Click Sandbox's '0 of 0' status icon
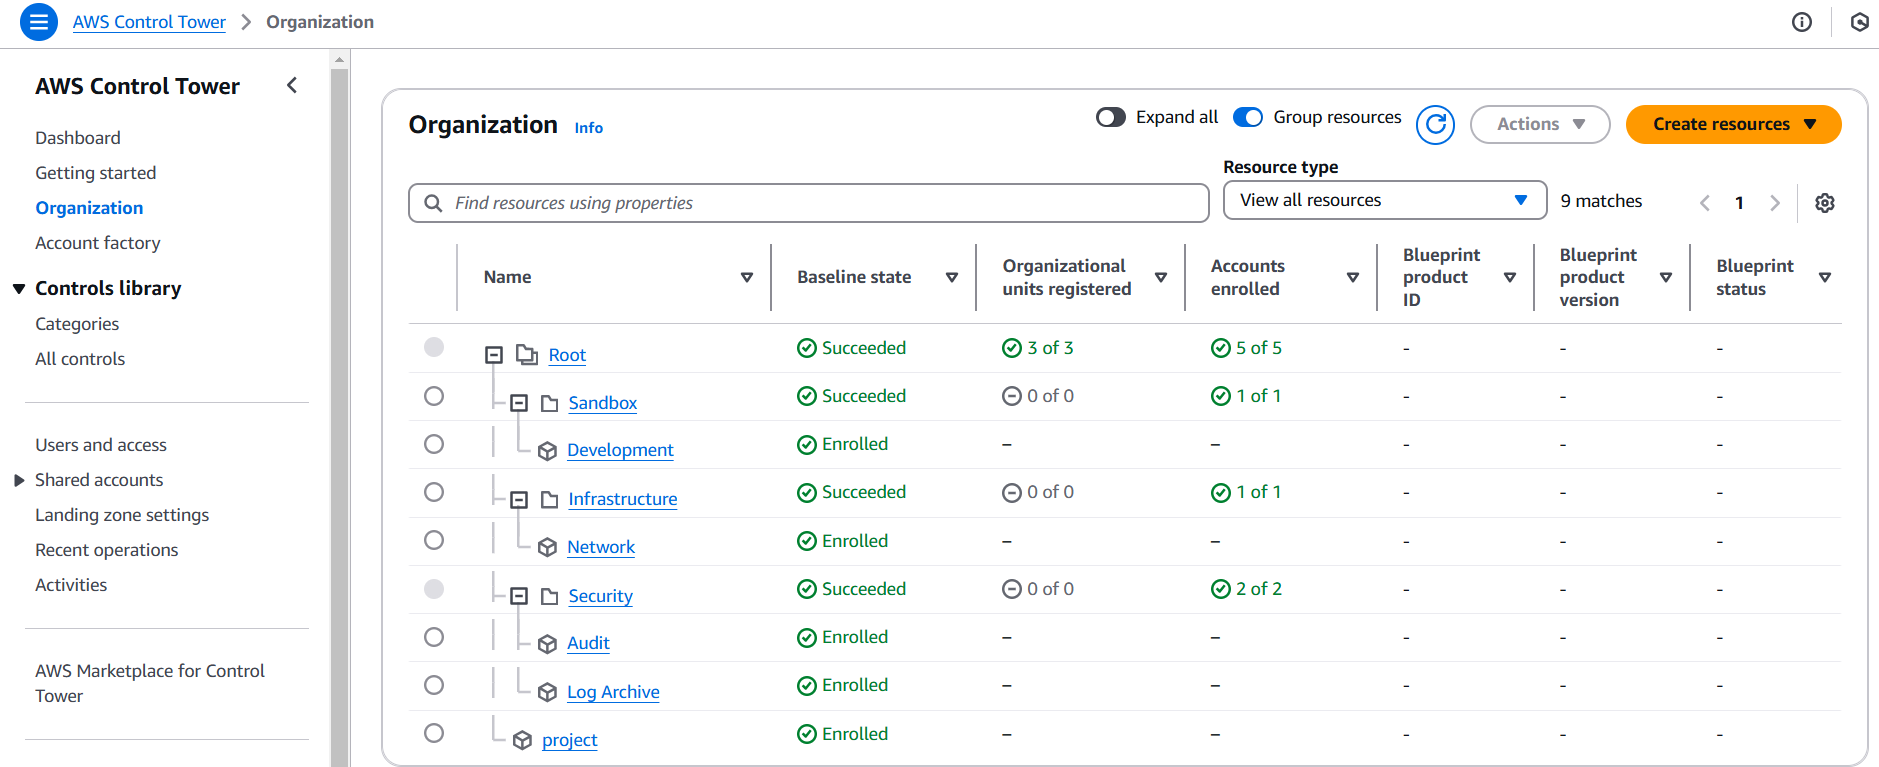Screen dimensions: 1879x767 (x=1012, y=396)
